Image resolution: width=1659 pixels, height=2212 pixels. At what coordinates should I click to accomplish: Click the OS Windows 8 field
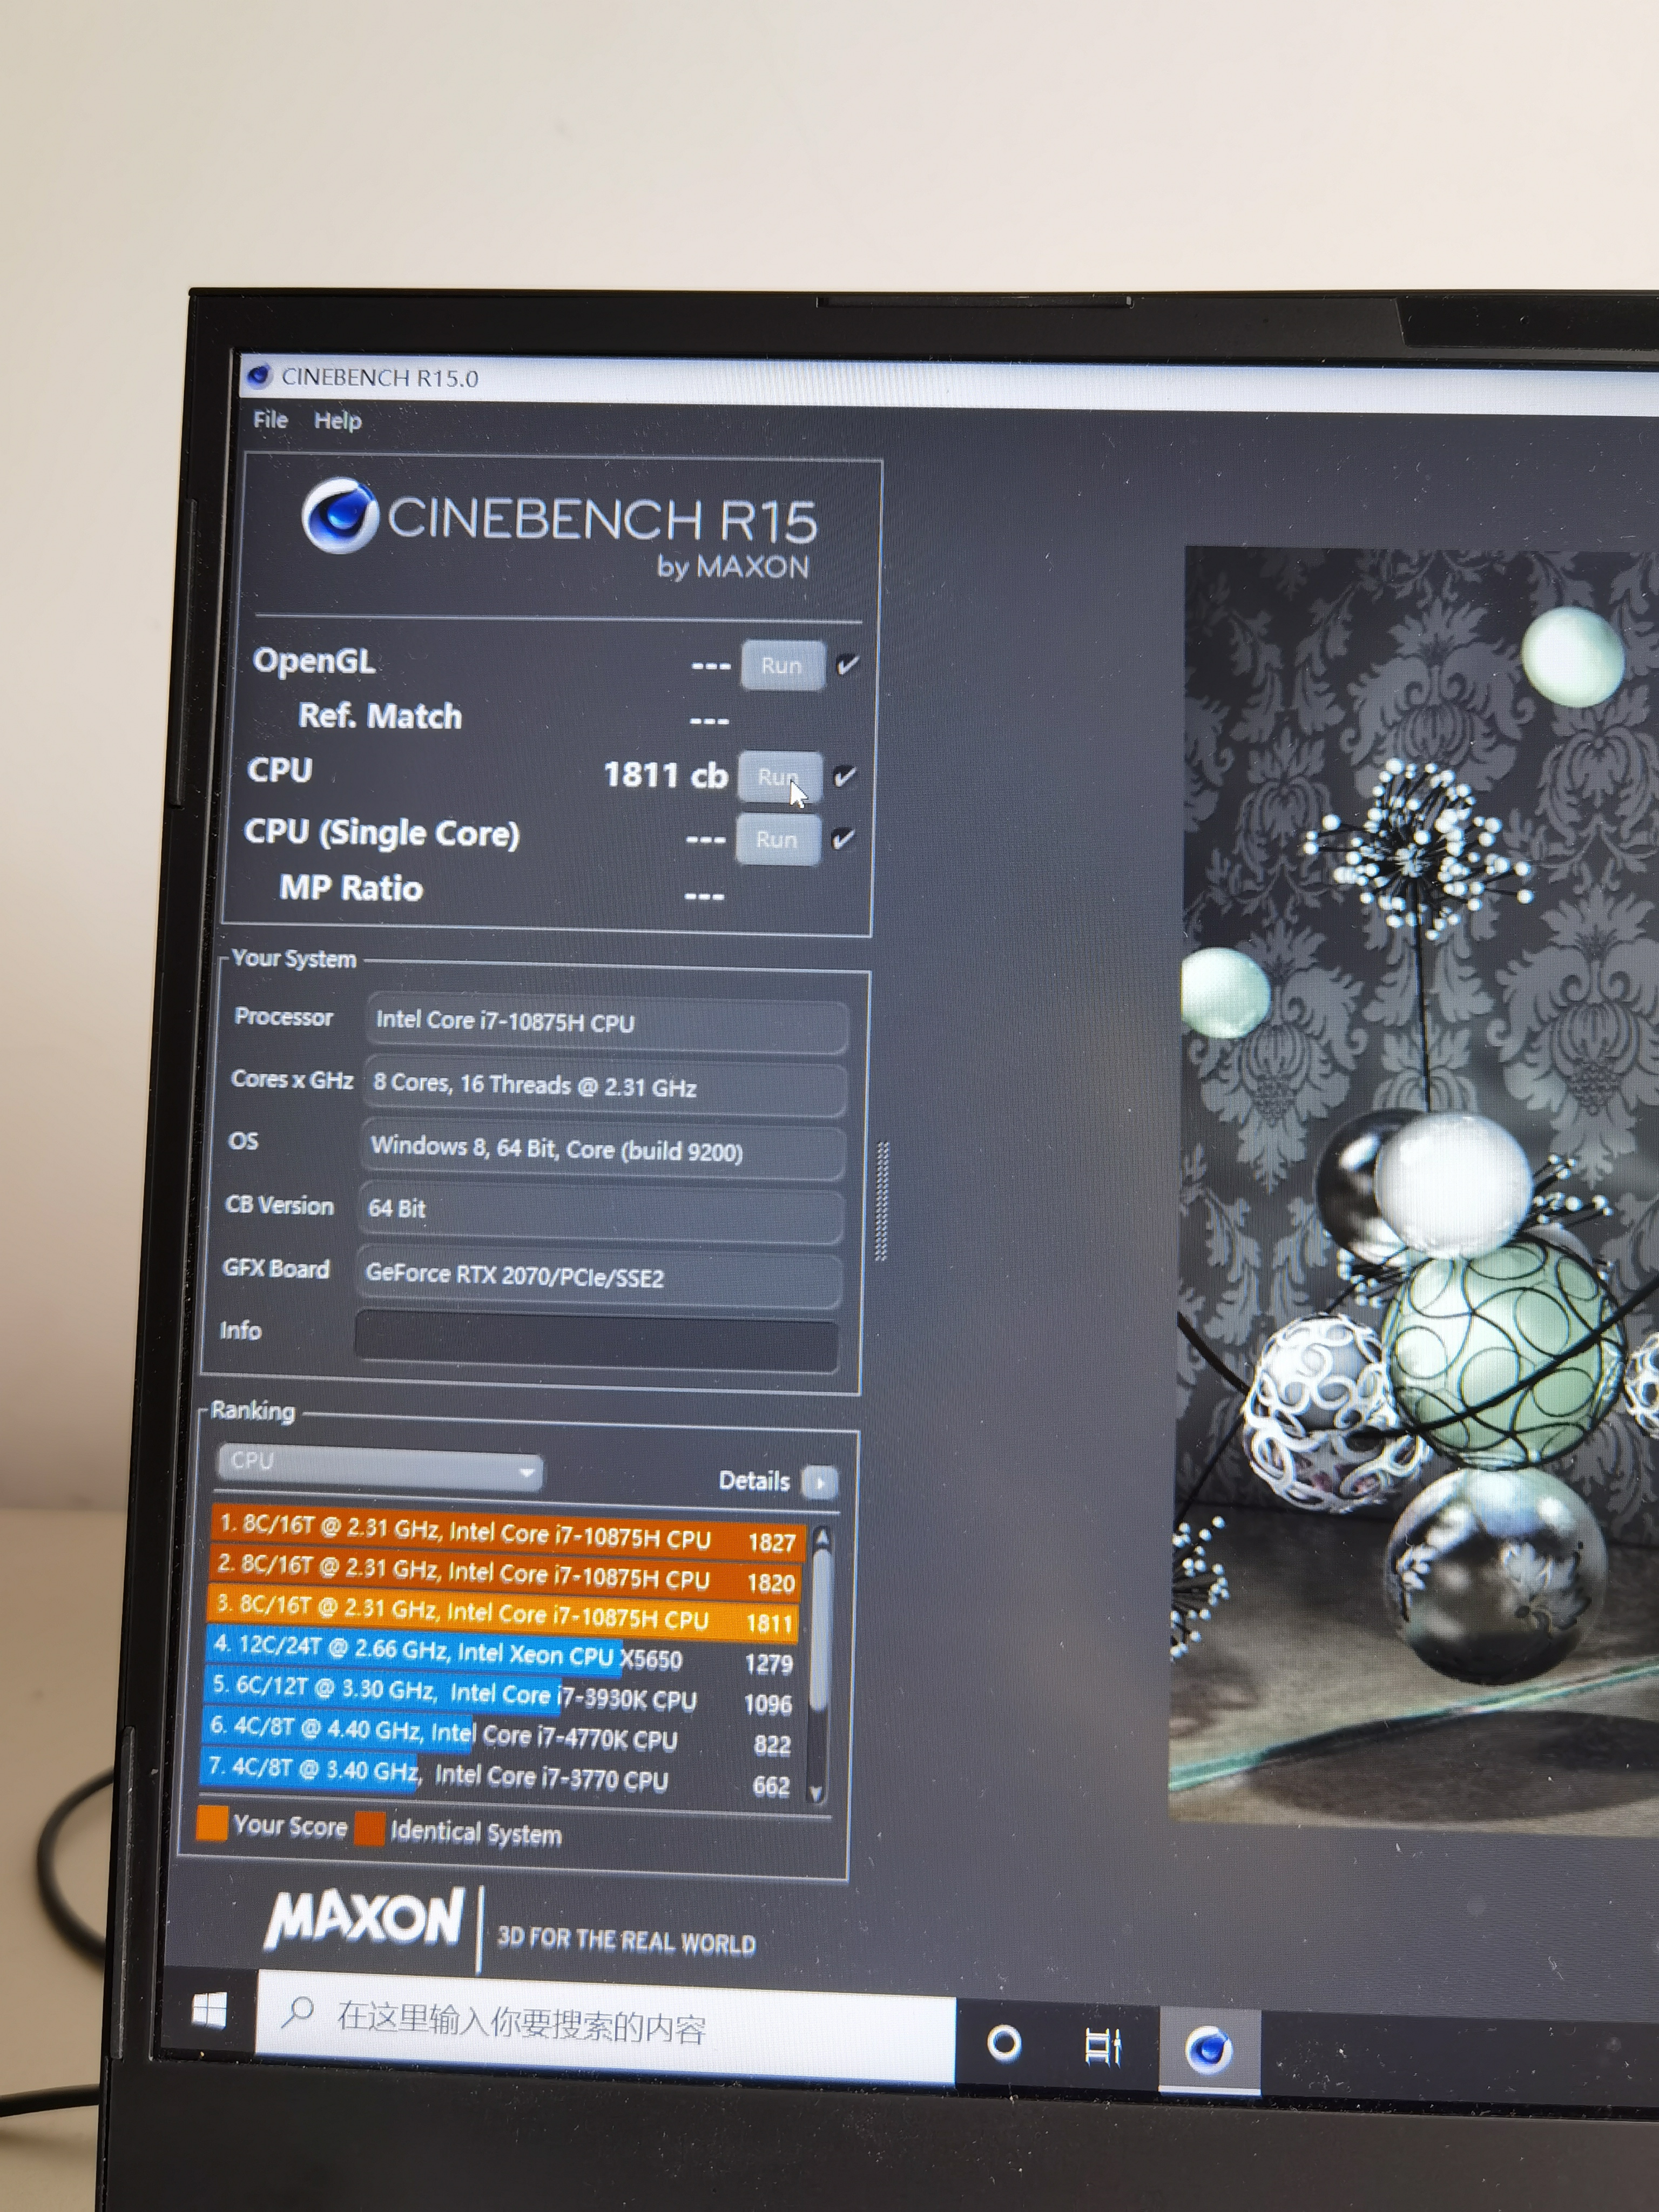tap(603, 1150)
